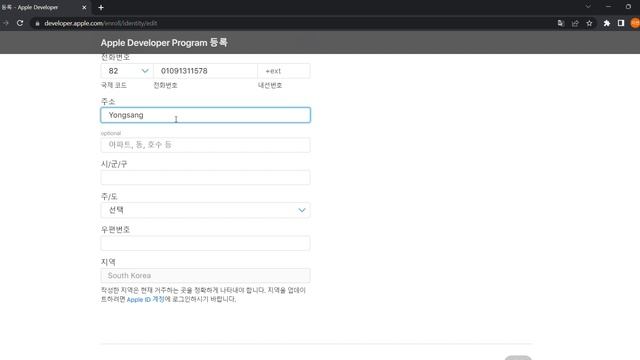
Task: Focus the +ext extension field
Action: [284, 71]
